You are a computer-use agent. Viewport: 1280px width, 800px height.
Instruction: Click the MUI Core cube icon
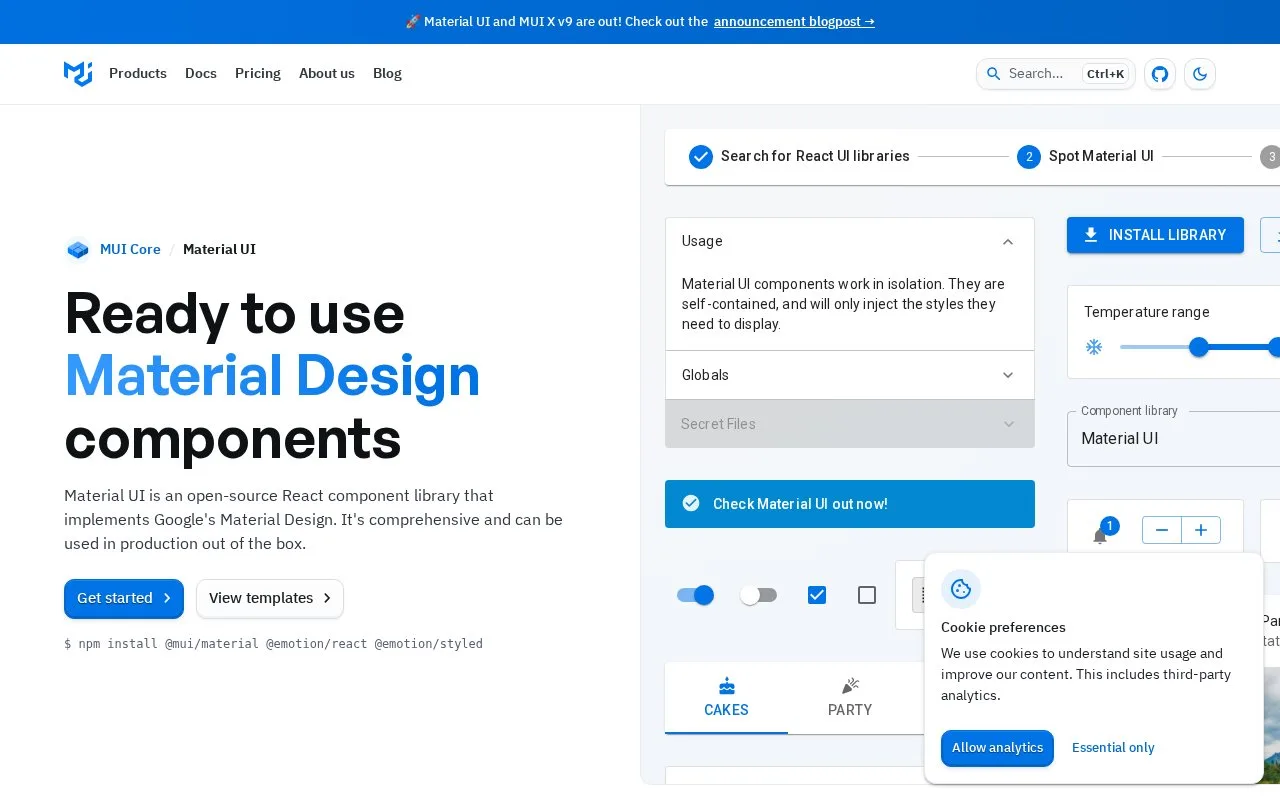coord(78,249)
